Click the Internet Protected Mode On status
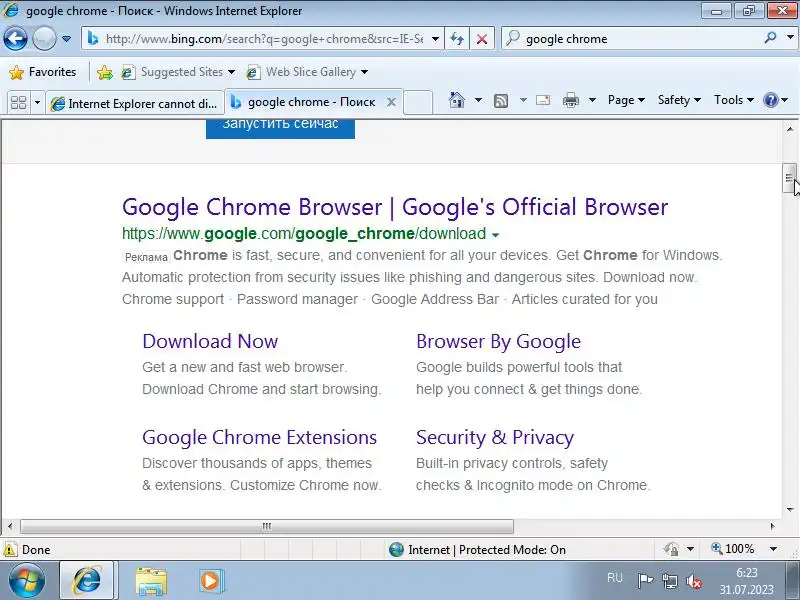 [x=478, y=549]
